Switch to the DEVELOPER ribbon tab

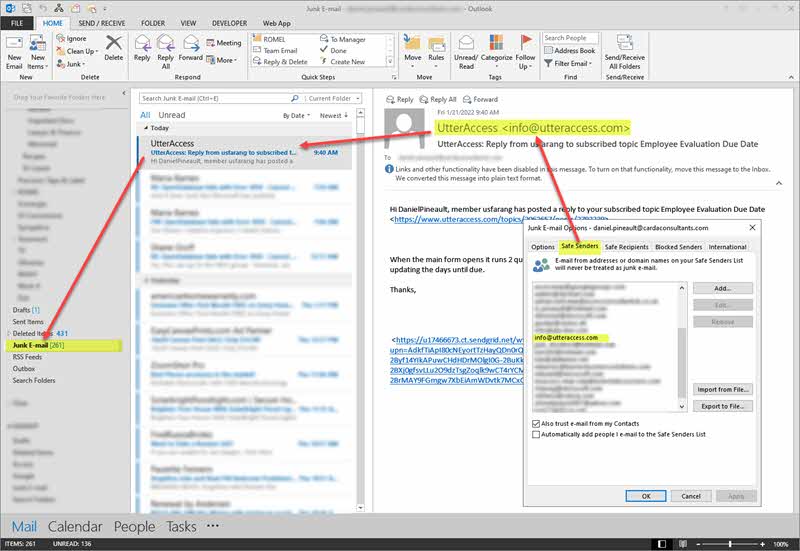point(230,23)
